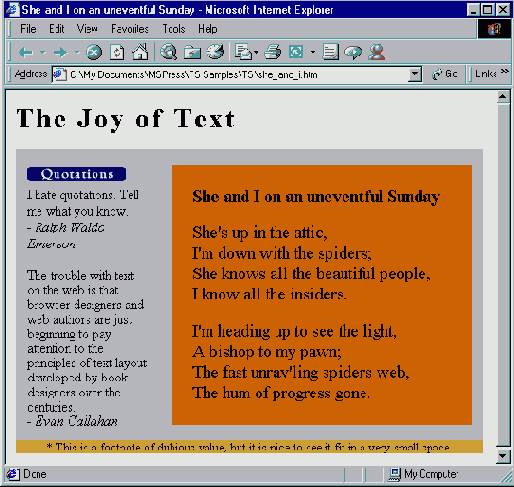
Task: Expand the Back button history dropdown arrow
Action: 43,52
